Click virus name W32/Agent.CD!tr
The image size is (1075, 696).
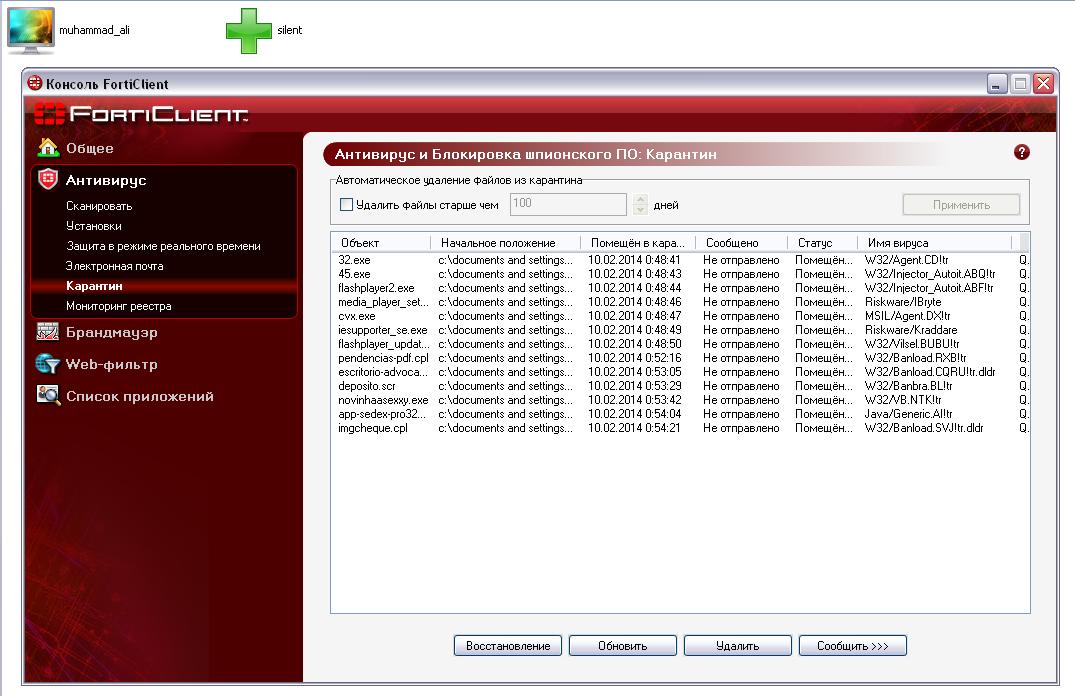pyautogui.click(x=906, y=260)
